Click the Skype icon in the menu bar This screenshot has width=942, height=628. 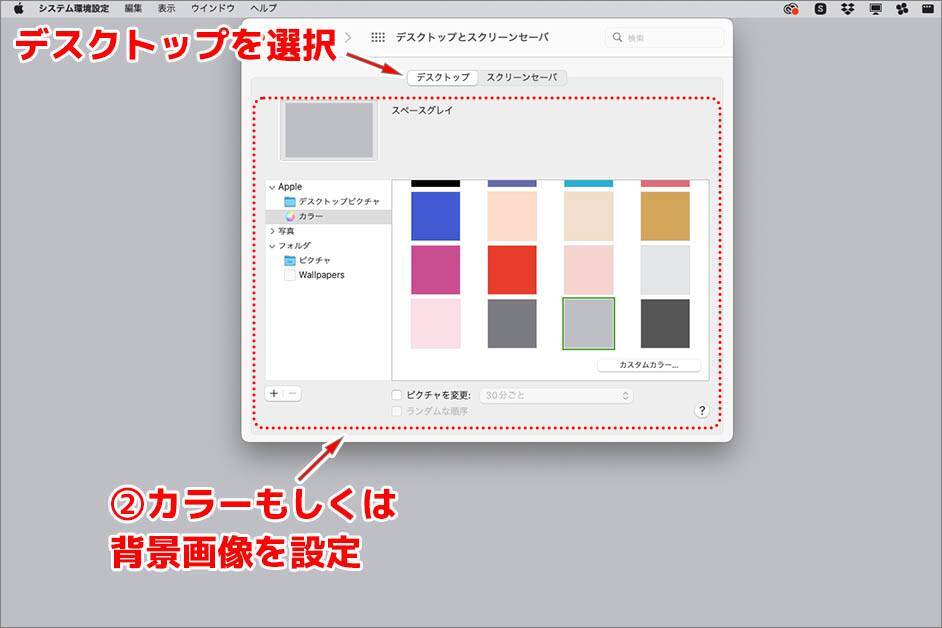click(821, 8)
